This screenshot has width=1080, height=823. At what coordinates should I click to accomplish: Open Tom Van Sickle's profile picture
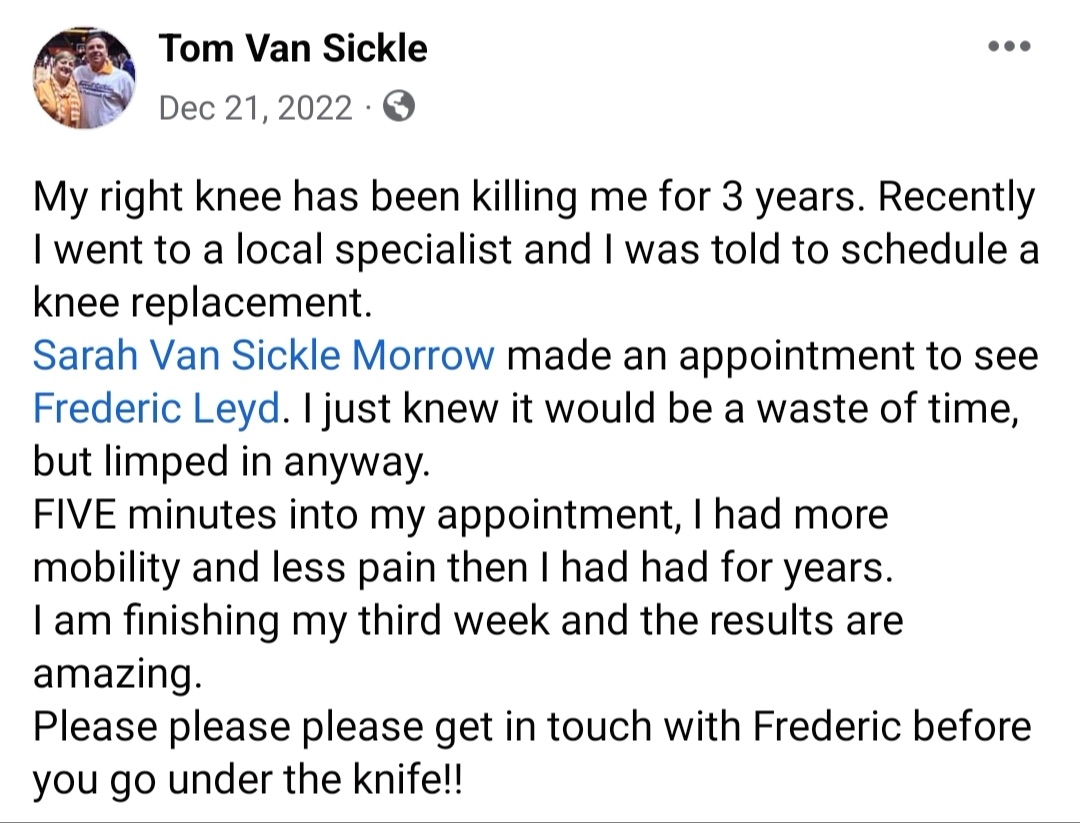(83, 78)
